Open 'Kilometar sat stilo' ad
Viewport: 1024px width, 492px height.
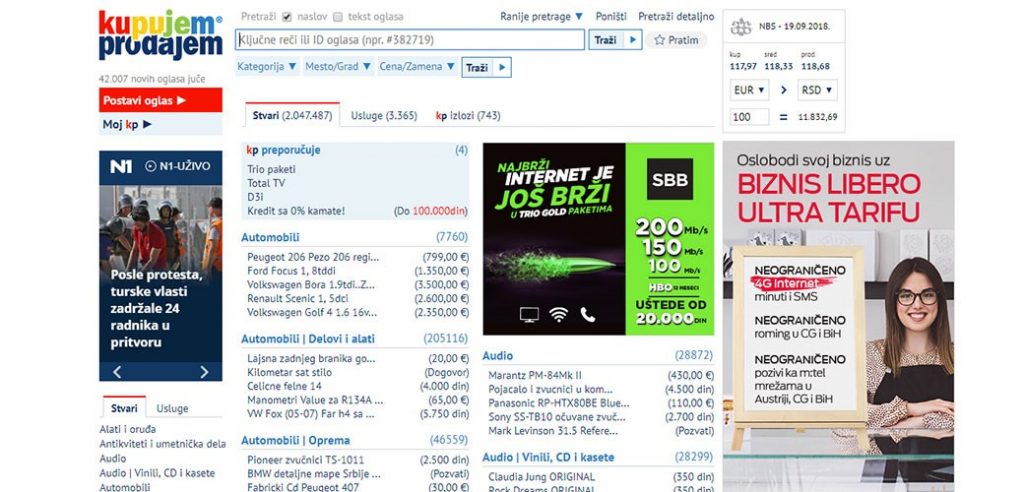point(289,372)
